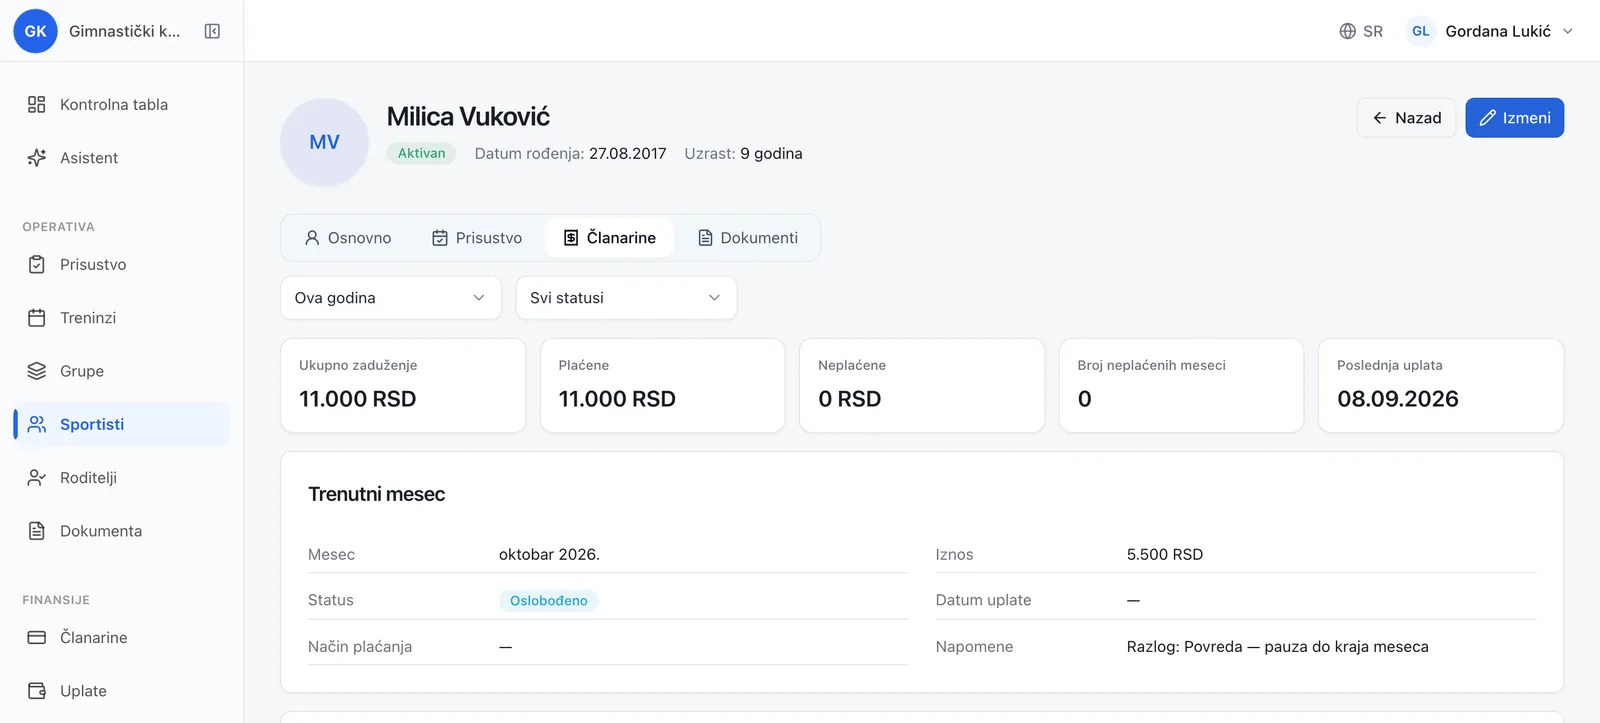
Task: Click the GL user avatar
Action: pos(1421,31)
